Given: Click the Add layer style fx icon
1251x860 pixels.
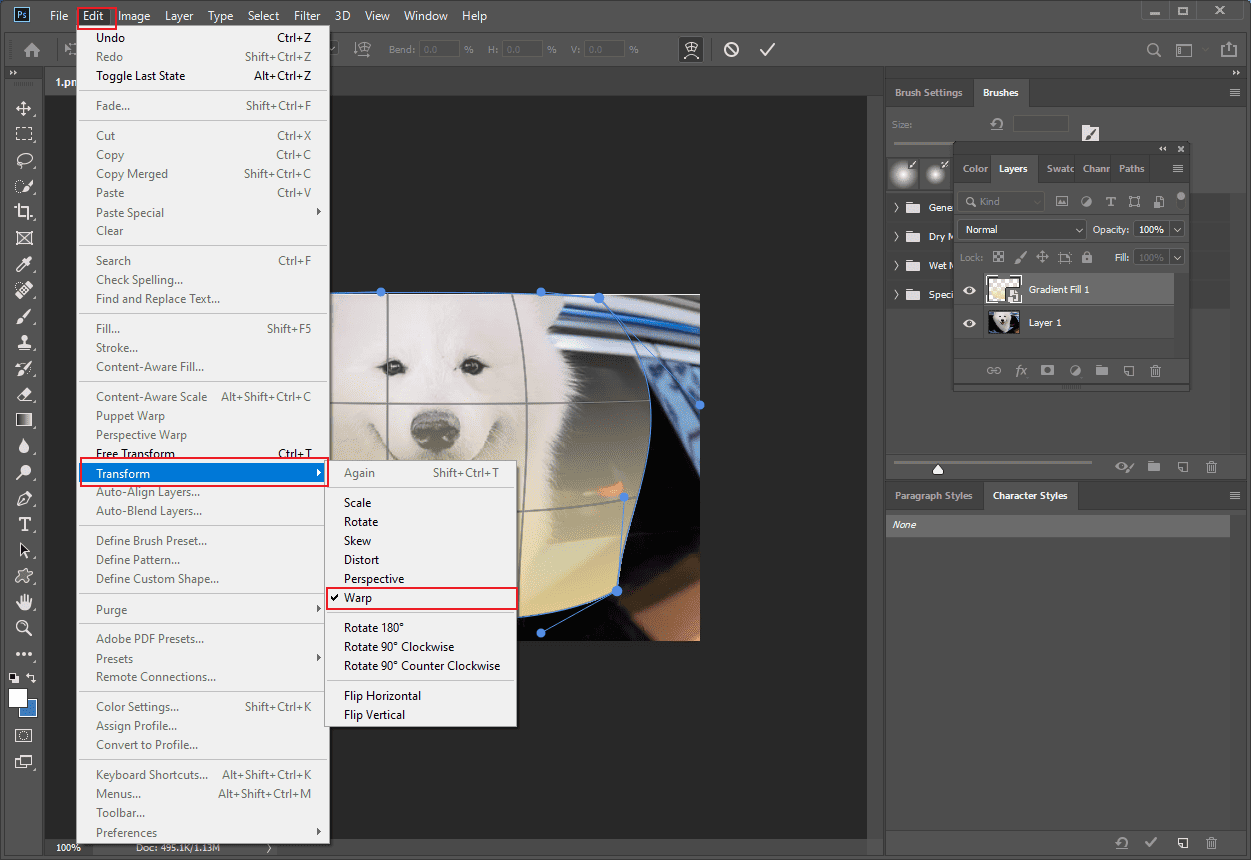Looking at the screenshot, I should point(1021,370).
